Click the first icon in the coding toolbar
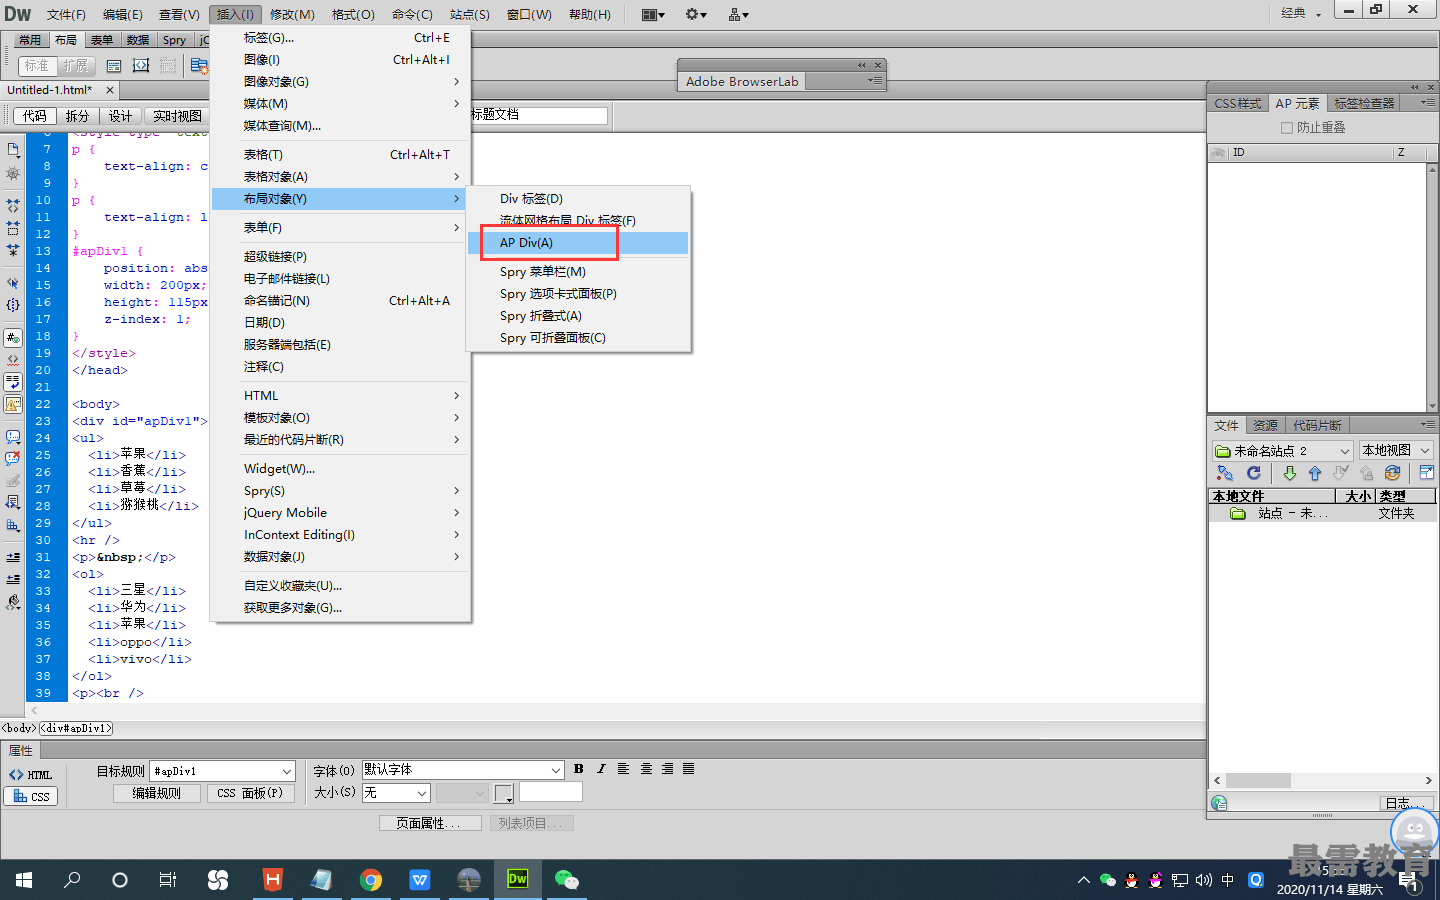1440x900 pixels. click(13, 150)
